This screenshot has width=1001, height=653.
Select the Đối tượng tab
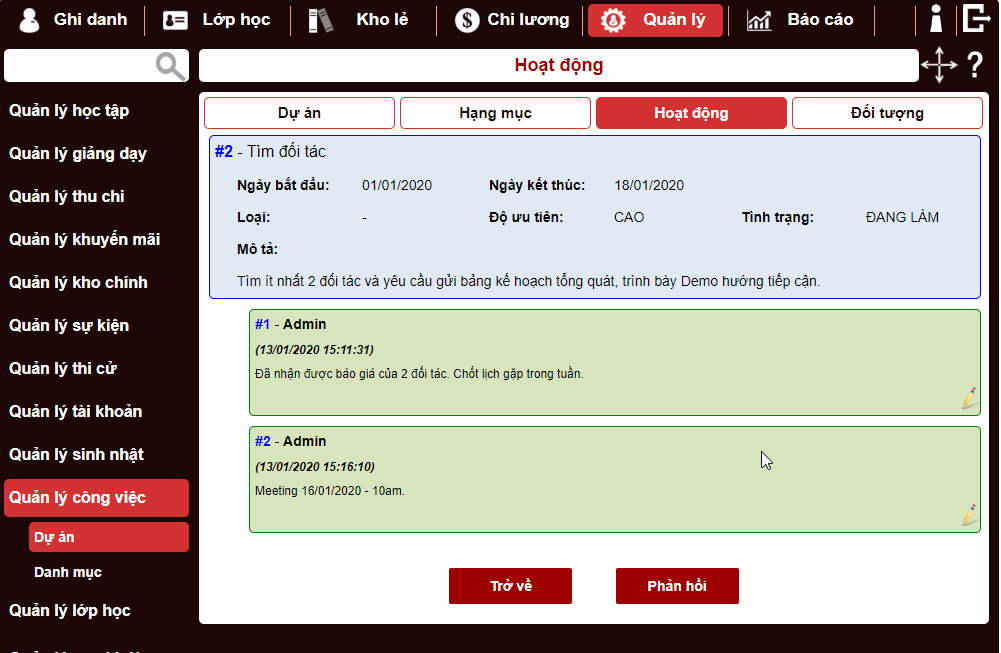coord(887,113)
